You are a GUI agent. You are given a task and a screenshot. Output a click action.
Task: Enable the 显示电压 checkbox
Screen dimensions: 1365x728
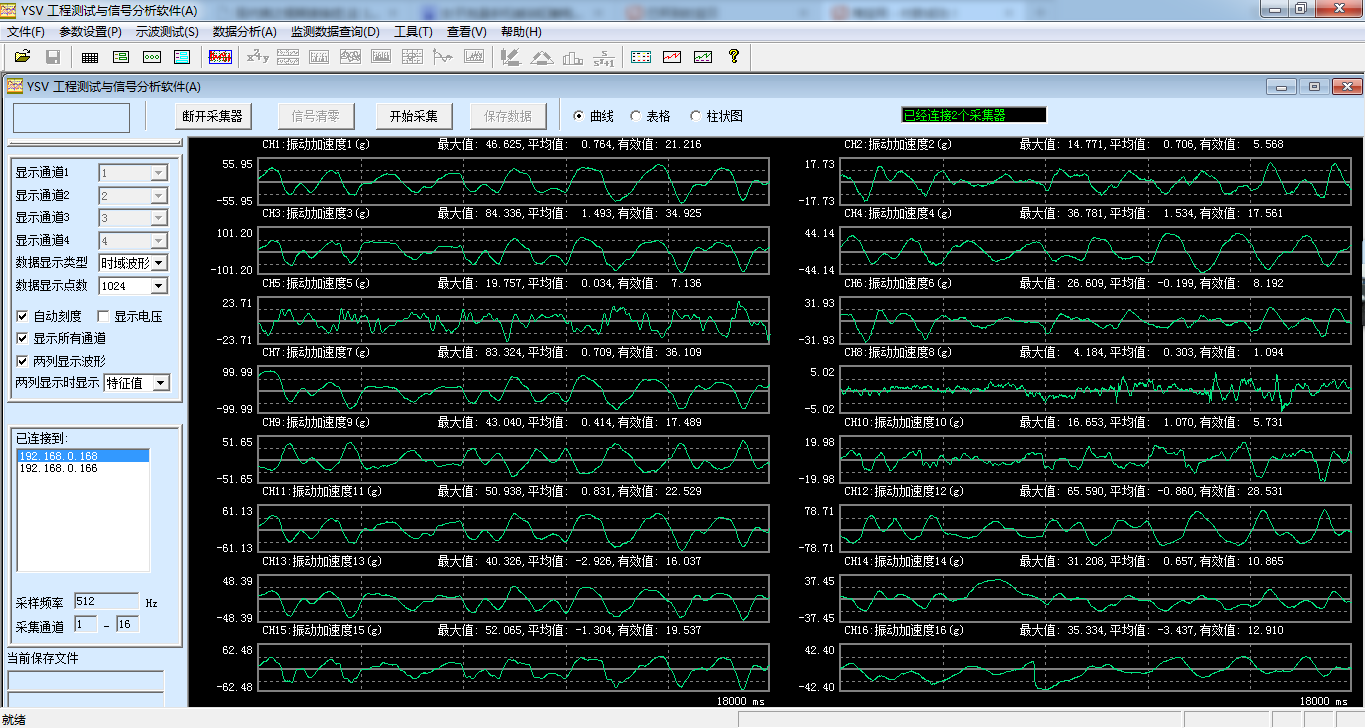pyautogui.click(x=103, y=317)
